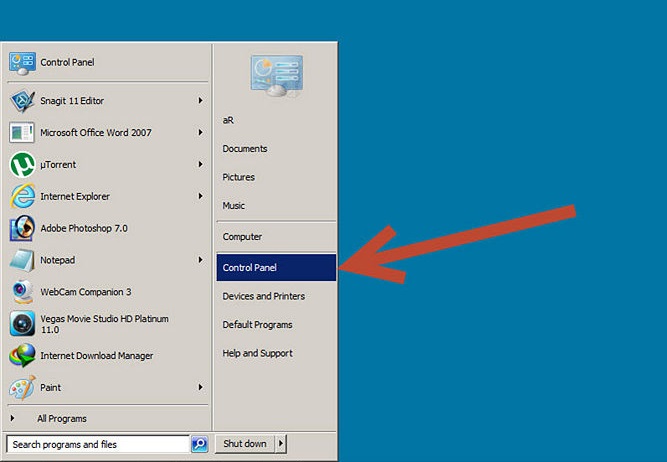Click All Programs label
The height and width of the screenshot is (462, 667).
coord(62,419)
